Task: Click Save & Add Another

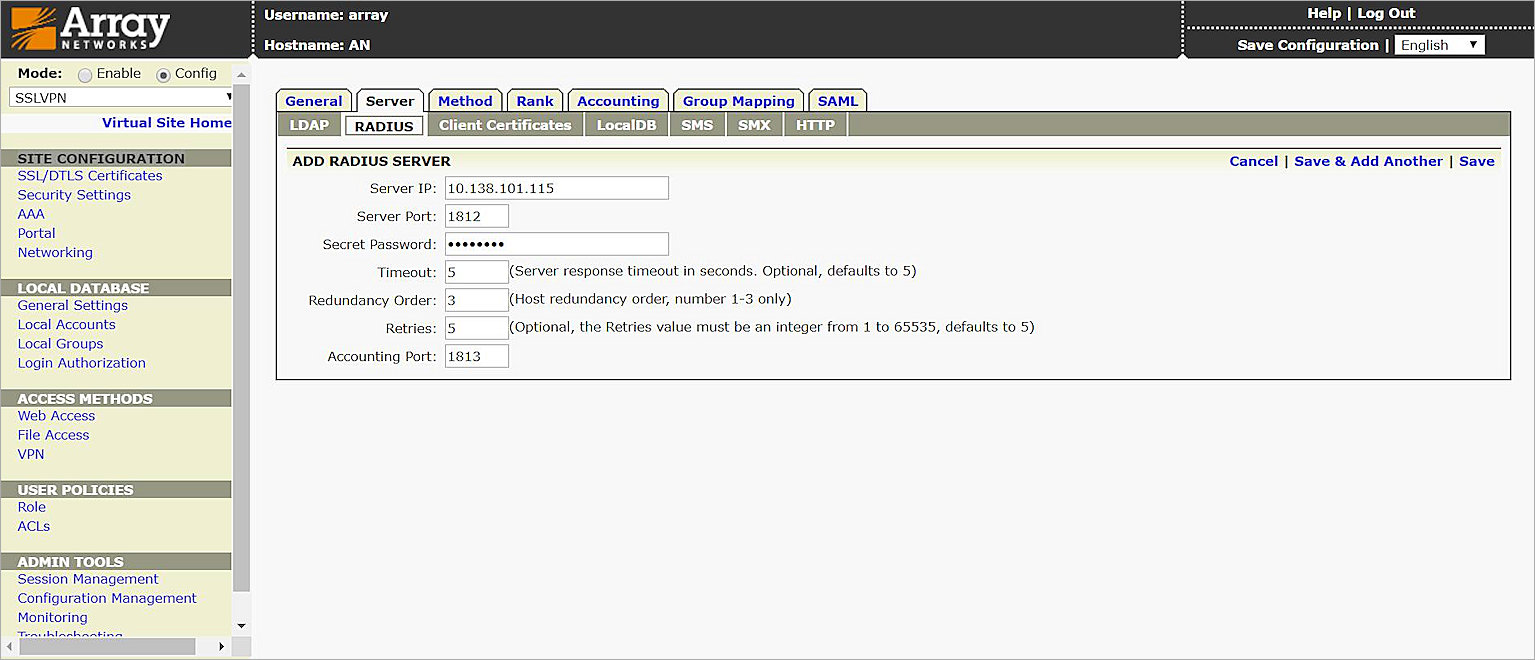Action: click(x=1368, y=160)
